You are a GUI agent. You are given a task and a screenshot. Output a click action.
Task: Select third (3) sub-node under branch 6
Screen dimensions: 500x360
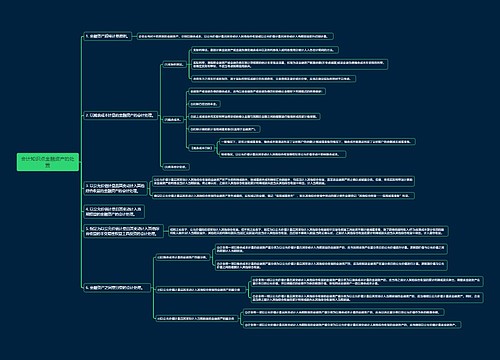[196, 319]
